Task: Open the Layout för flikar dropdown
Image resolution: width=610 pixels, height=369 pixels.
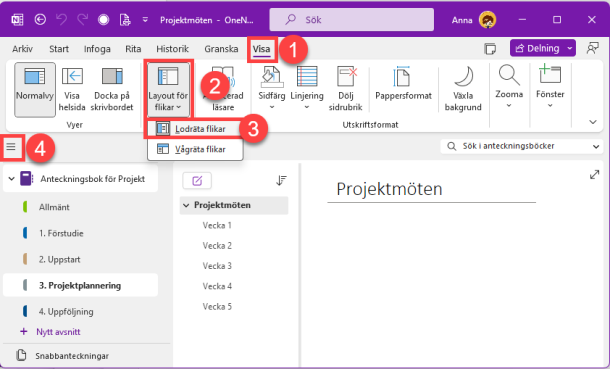Action: click(168, 89)
